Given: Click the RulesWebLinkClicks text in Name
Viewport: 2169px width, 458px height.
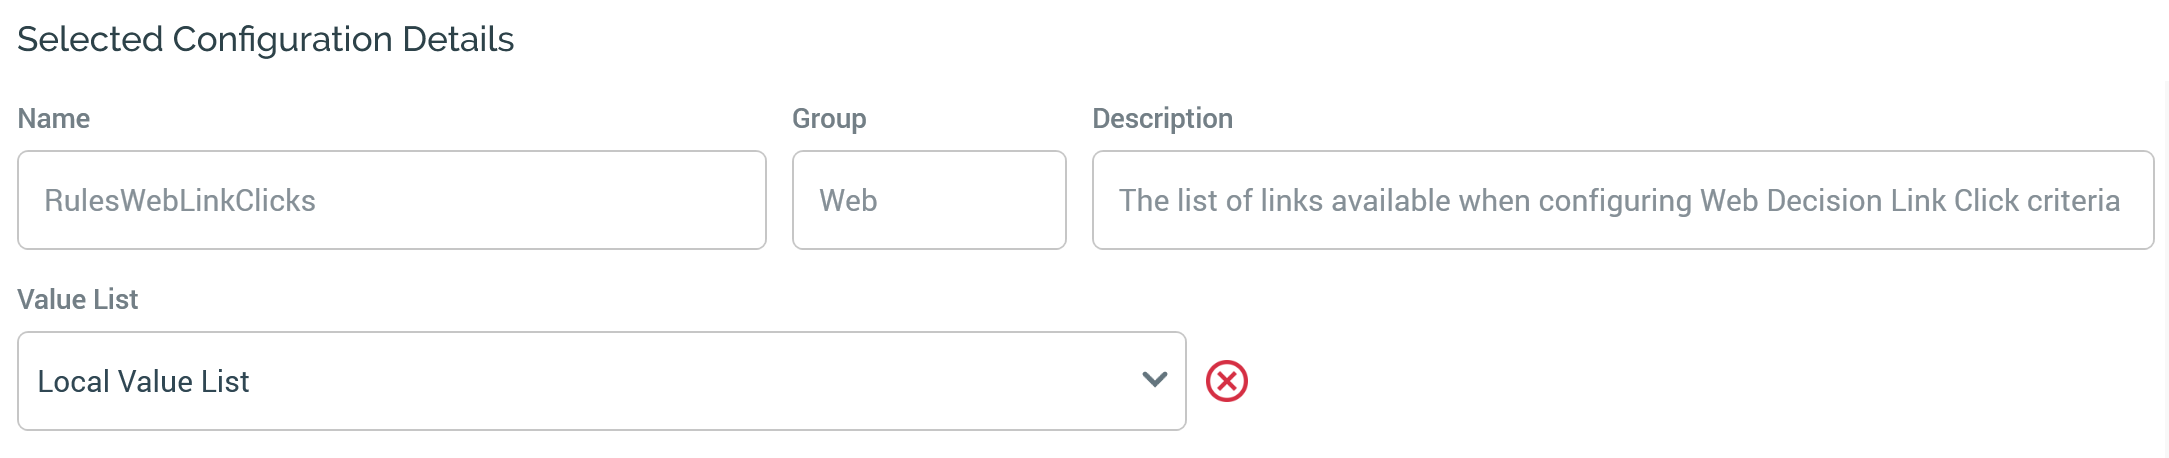Looking at the screenshot, I should tap(180, 201).
